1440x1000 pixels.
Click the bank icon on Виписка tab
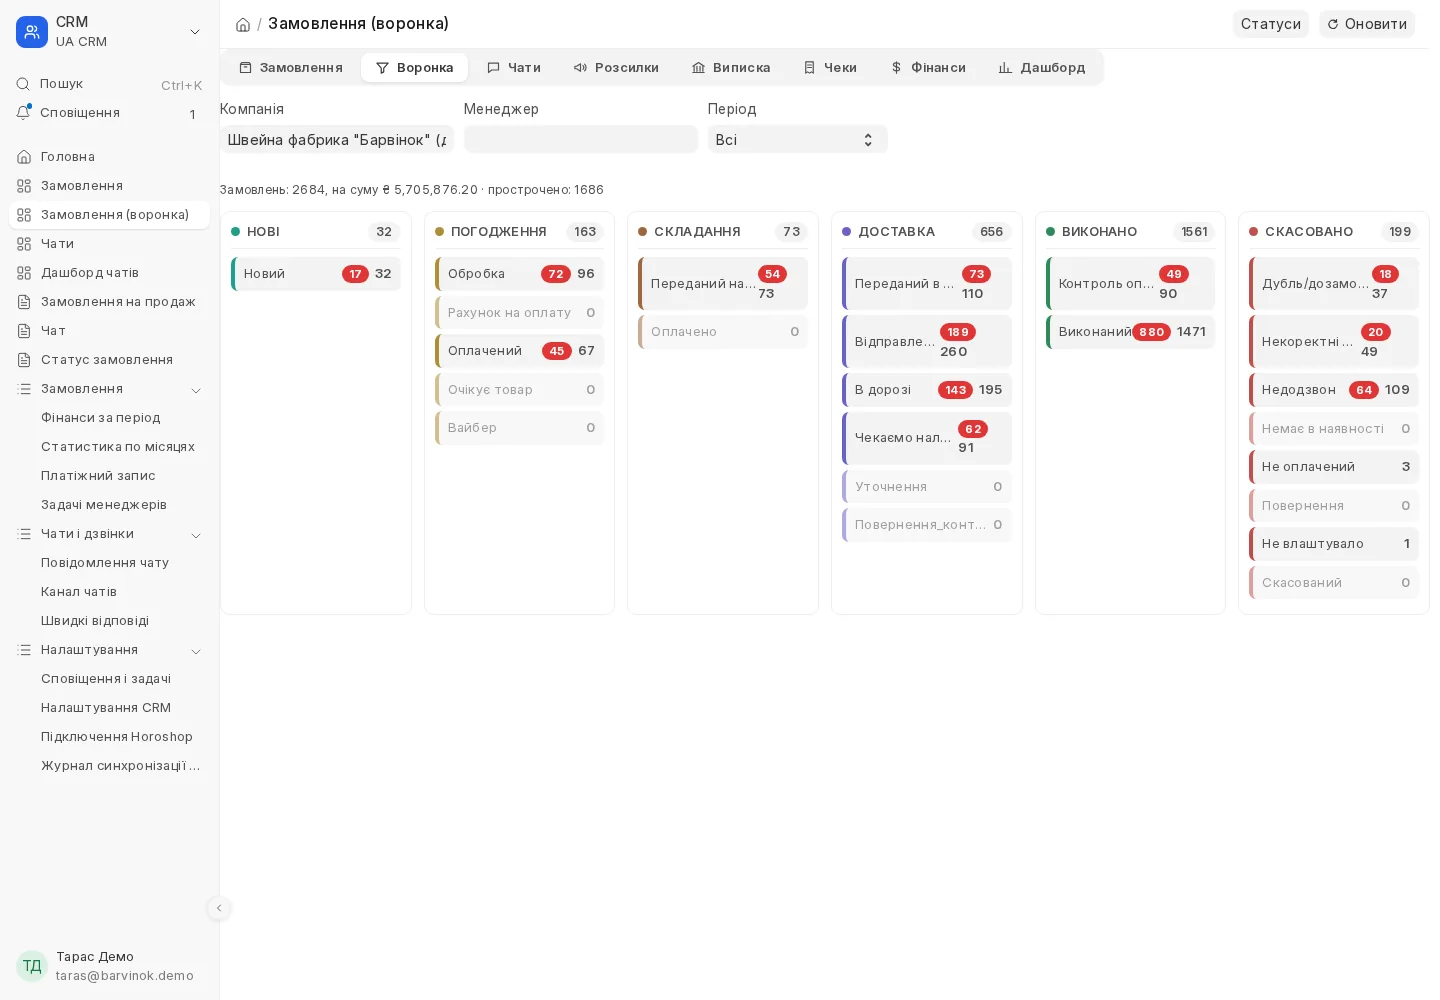[x=698, y=68]
